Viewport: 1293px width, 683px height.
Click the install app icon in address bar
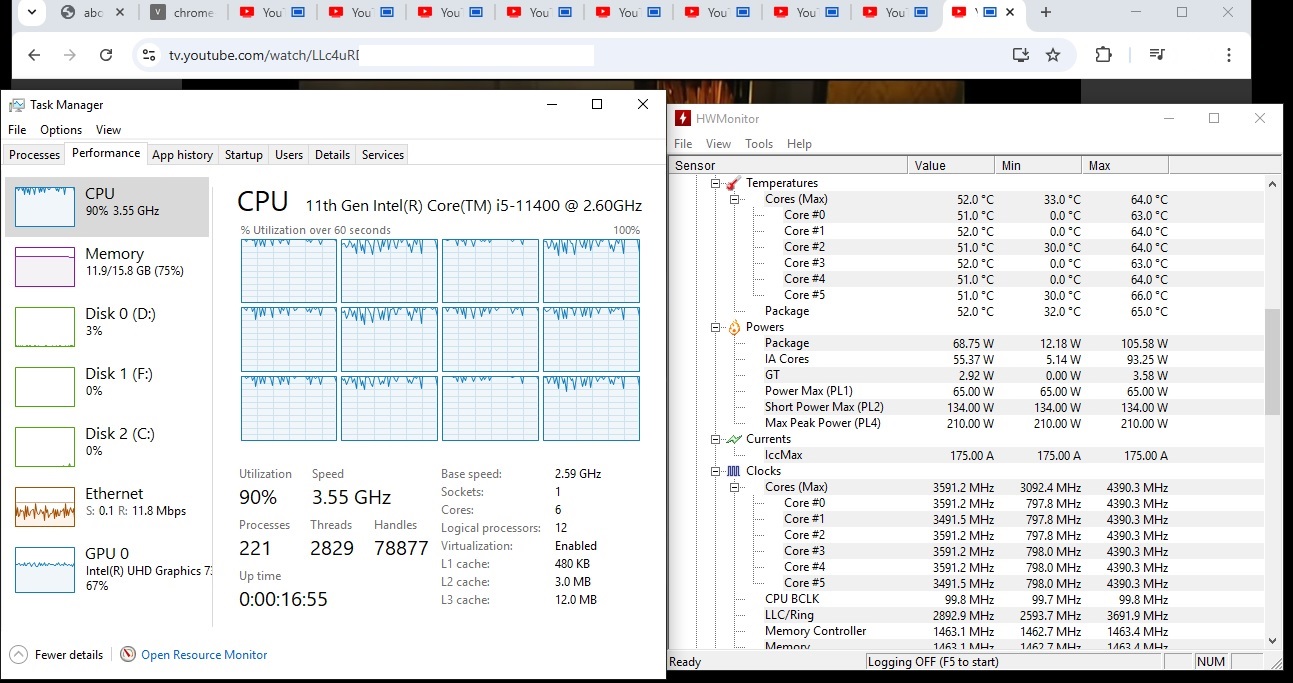click(1020, 55)
